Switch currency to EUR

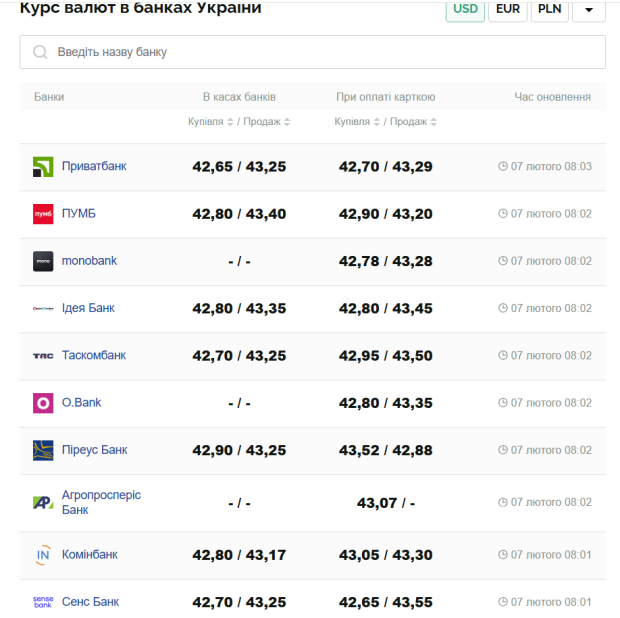point(508,9)
